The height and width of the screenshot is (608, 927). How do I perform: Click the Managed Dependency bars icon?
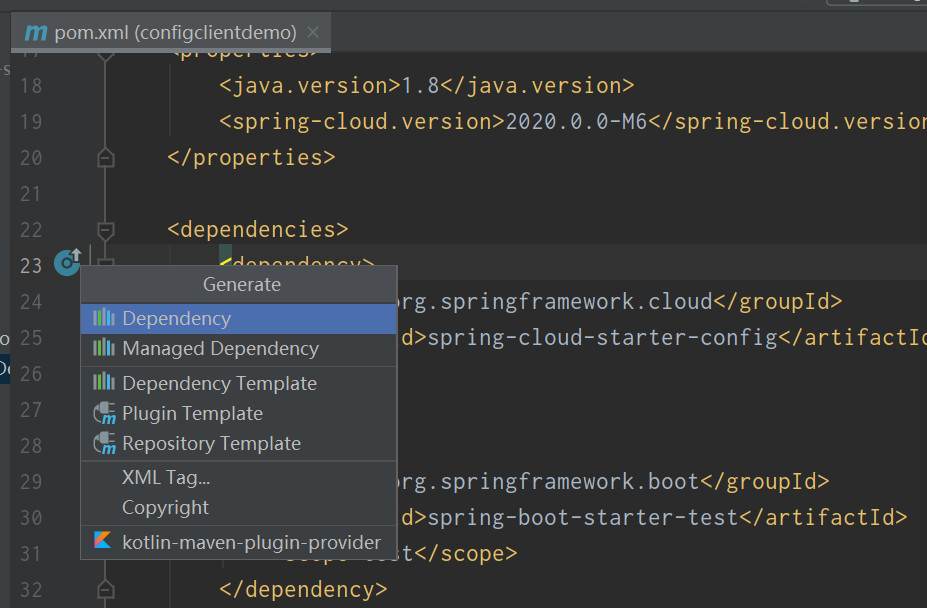pyautogui.click(x=104, y=348)
